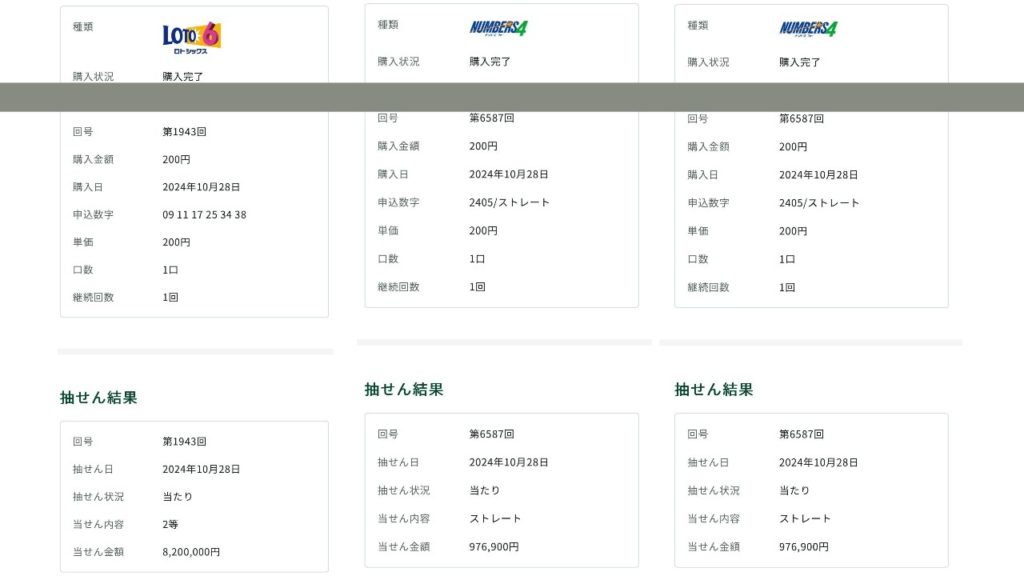The width and height of the screenshot is (1024, 576).
Task: Click the 8,200,000円 prize amount
Action: [191, 552]
